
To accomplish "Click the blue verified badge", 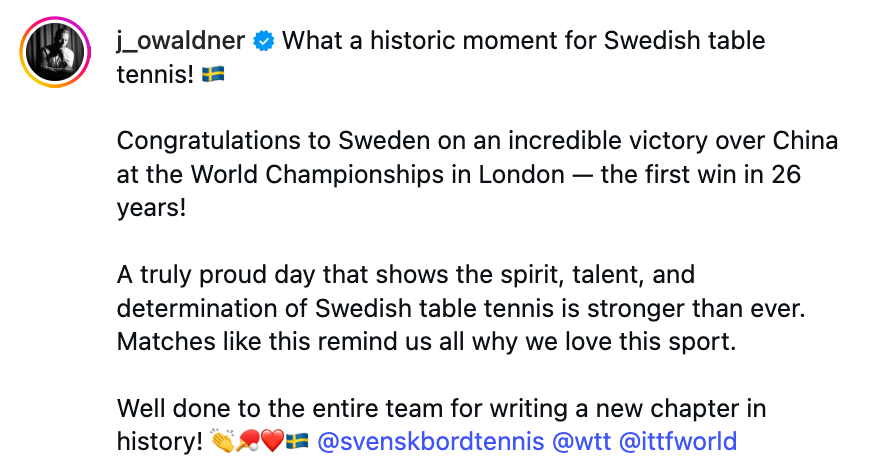I will [x=264, y=41].
